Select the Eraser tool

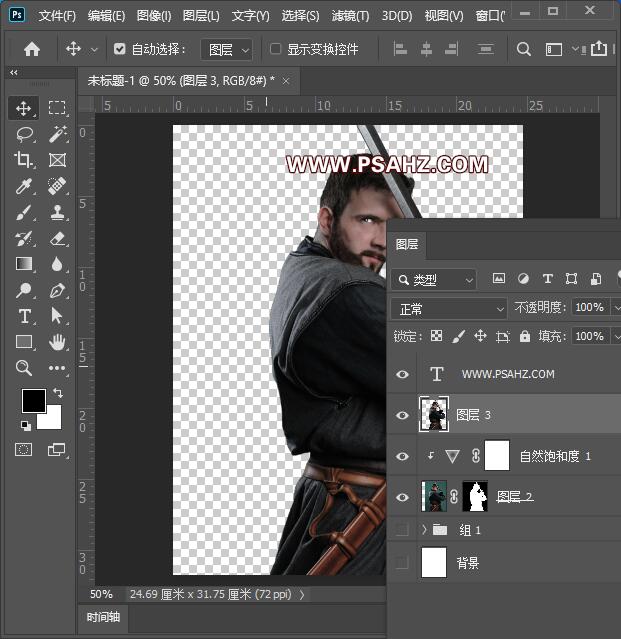[57, 238]
